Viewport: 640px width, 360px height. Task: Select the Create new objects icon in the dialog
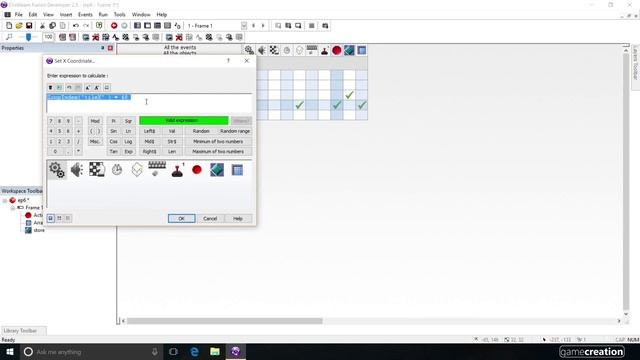pos(137,170)
